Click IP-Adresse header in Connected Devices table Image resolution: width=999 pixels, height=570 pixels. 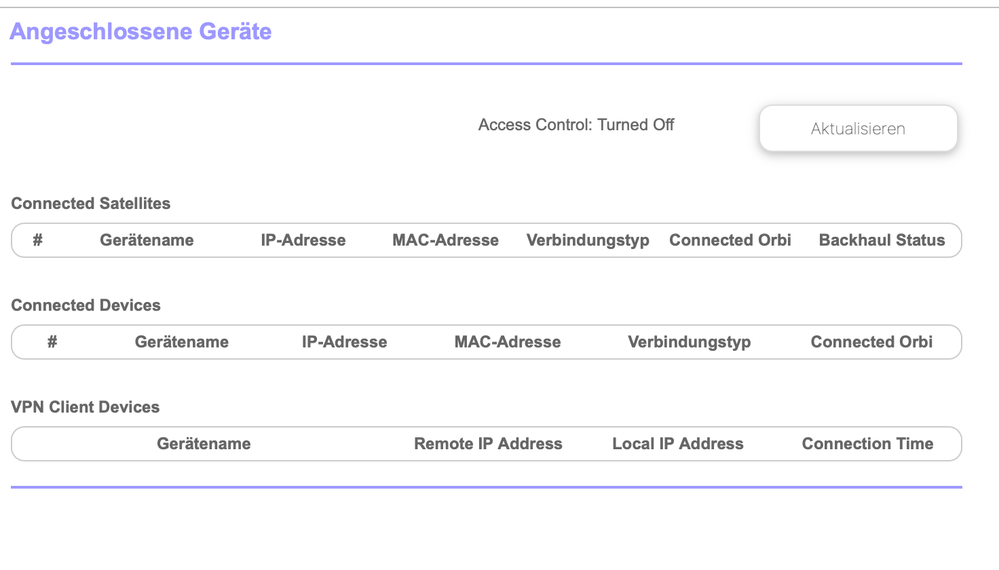pyautogui.click(x=344, y=342)
